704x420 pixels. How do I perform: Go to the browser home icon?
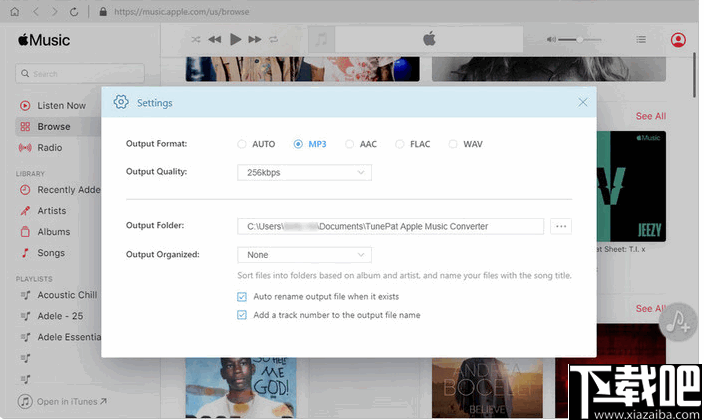pos(15,12)
